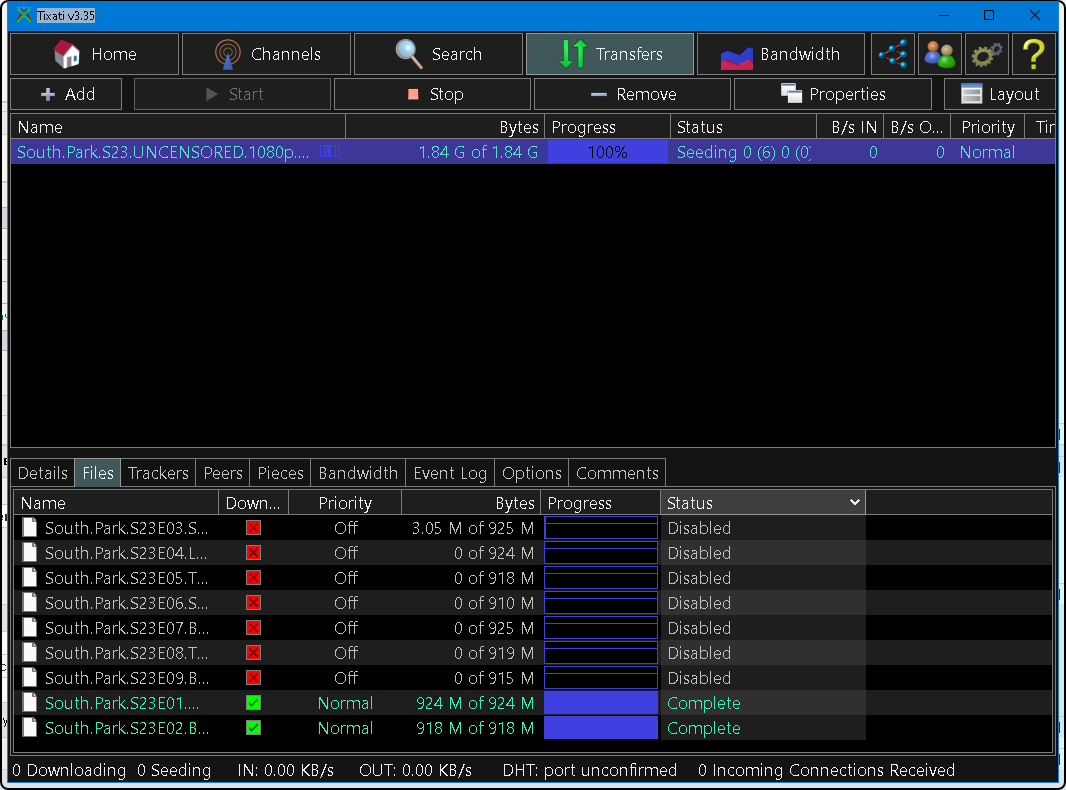Enable download for South.Park.S23E04 file

click(254, 553)
